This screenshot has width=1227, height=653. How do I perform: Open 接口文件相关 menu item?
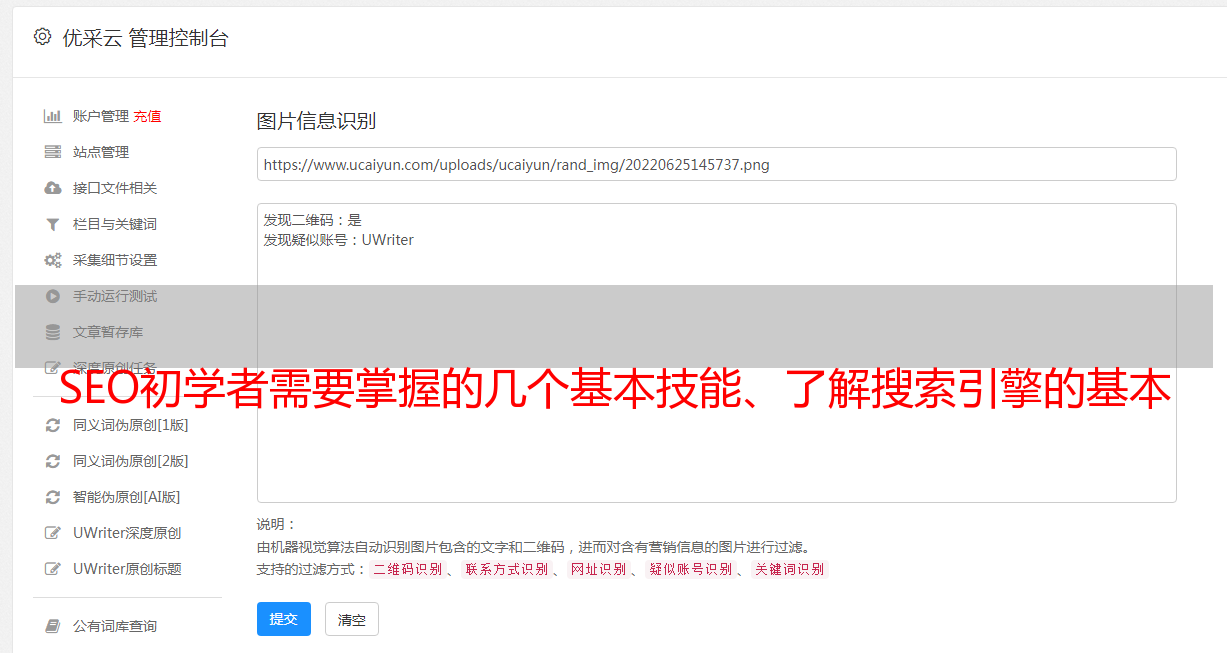pos(115,188)
